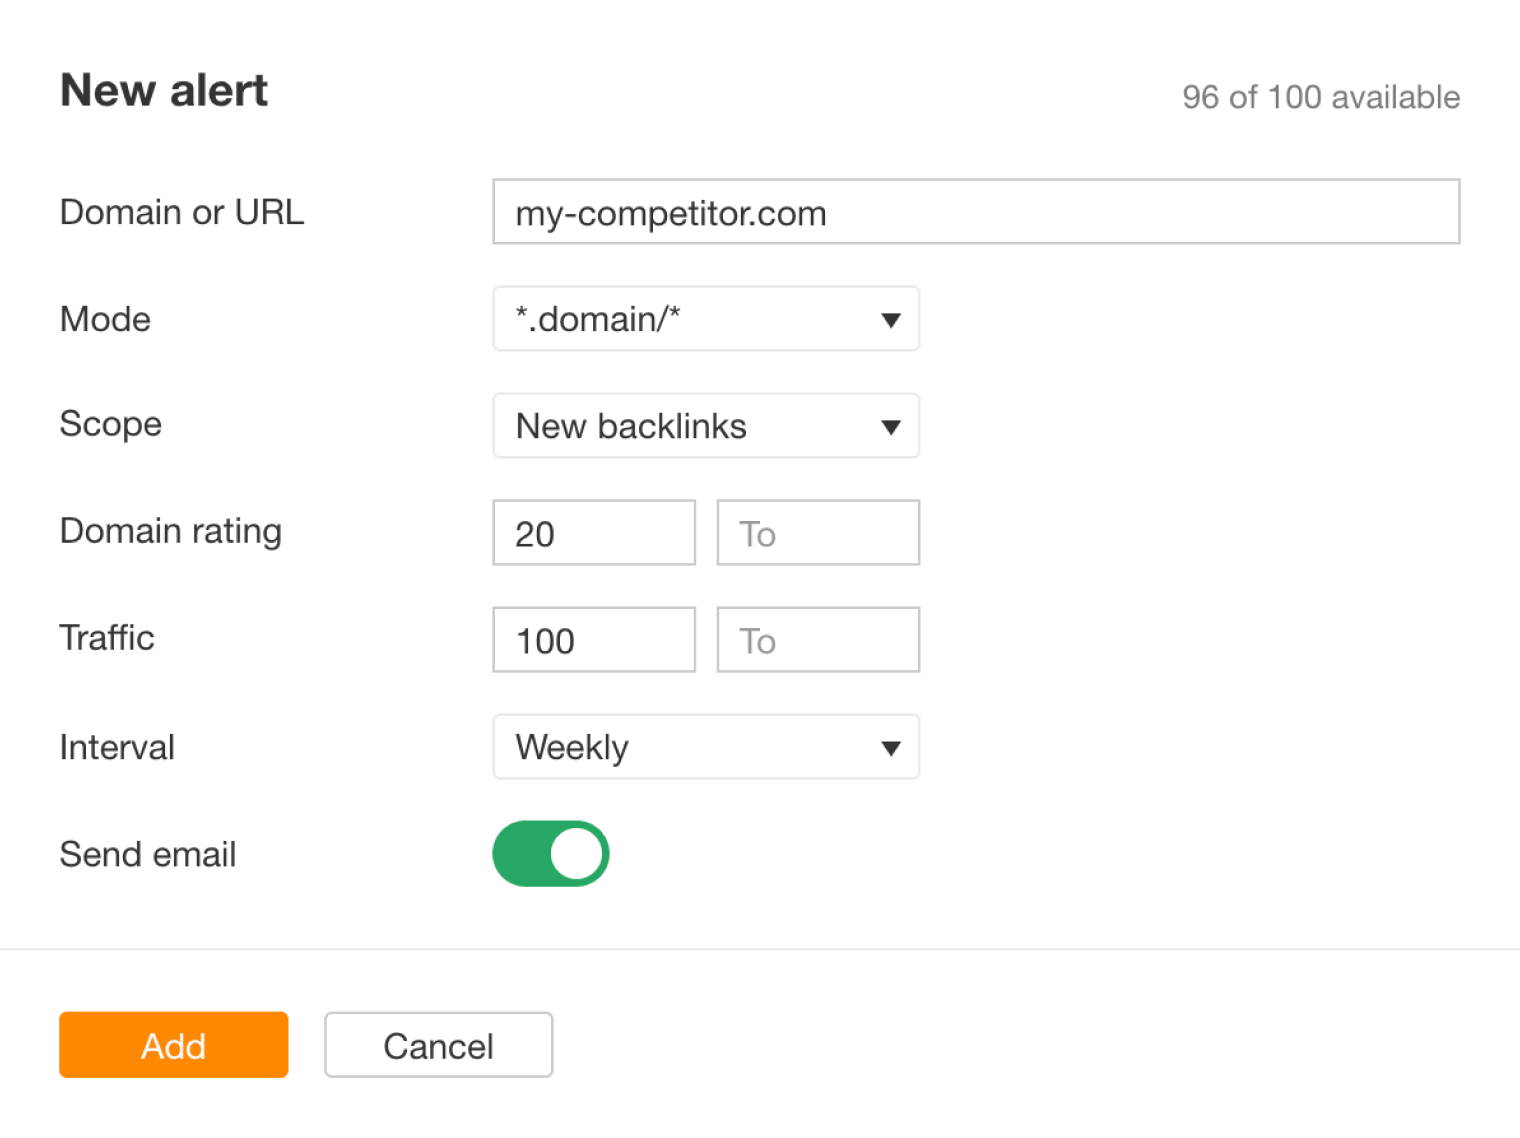Click the Domain rating label
This screenshot has width=1520, height=1138.
click(x=170, y=531)
